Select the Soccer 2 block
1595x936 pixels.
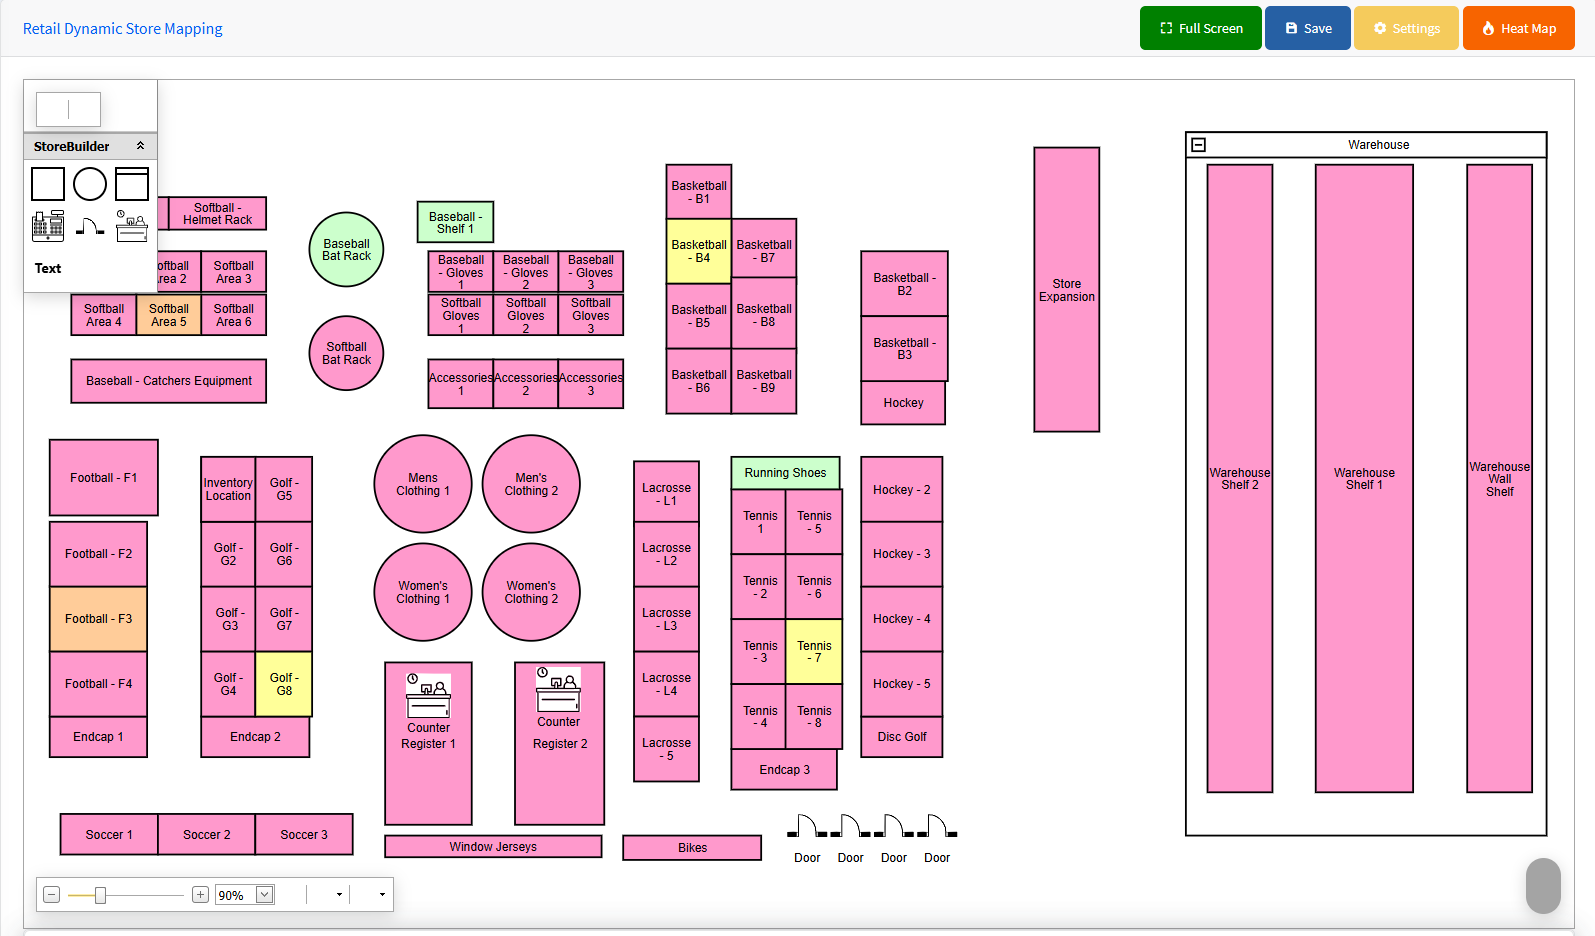tap(206, 835)
